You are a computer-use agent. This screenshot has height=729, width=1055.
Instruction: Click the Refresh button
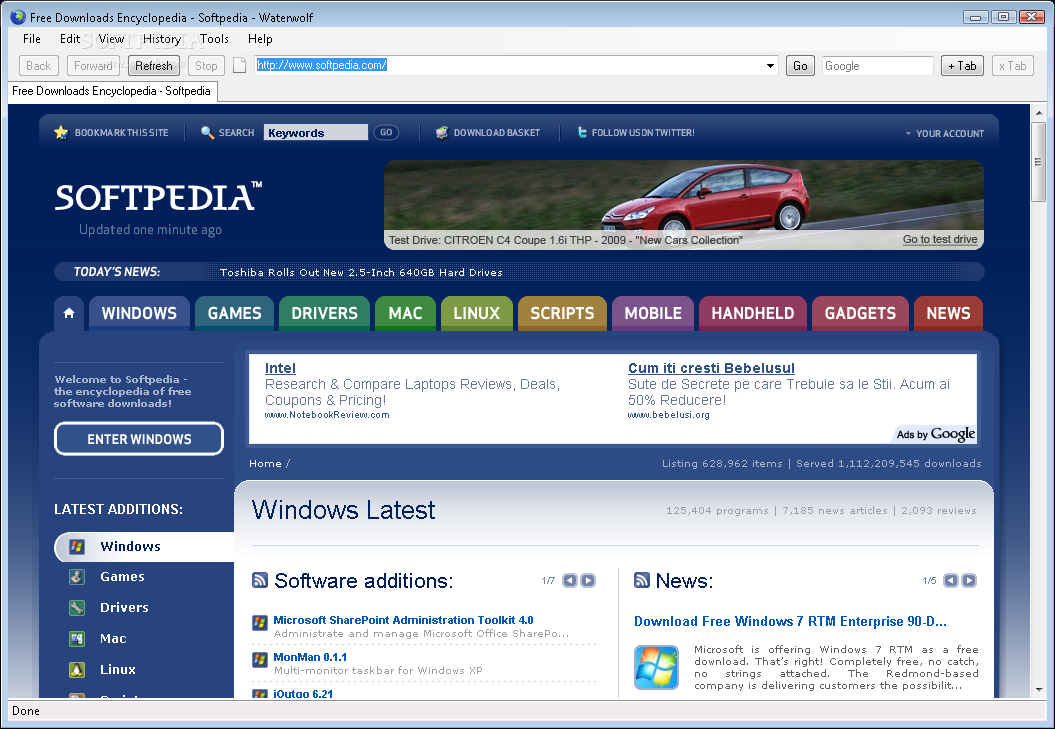pos(153,65)
